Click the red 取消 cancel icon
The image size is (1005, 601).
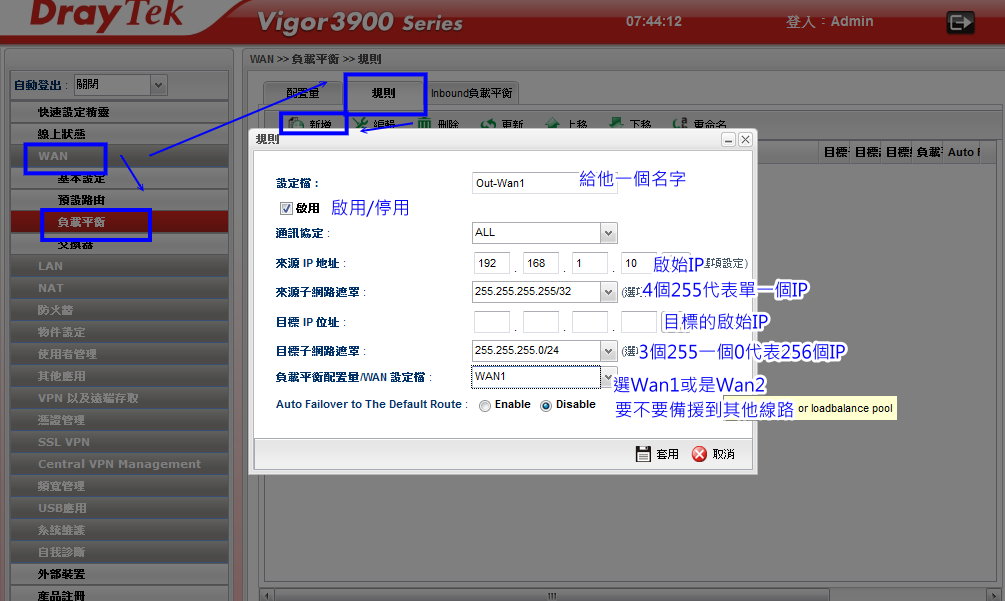(699, 454)
